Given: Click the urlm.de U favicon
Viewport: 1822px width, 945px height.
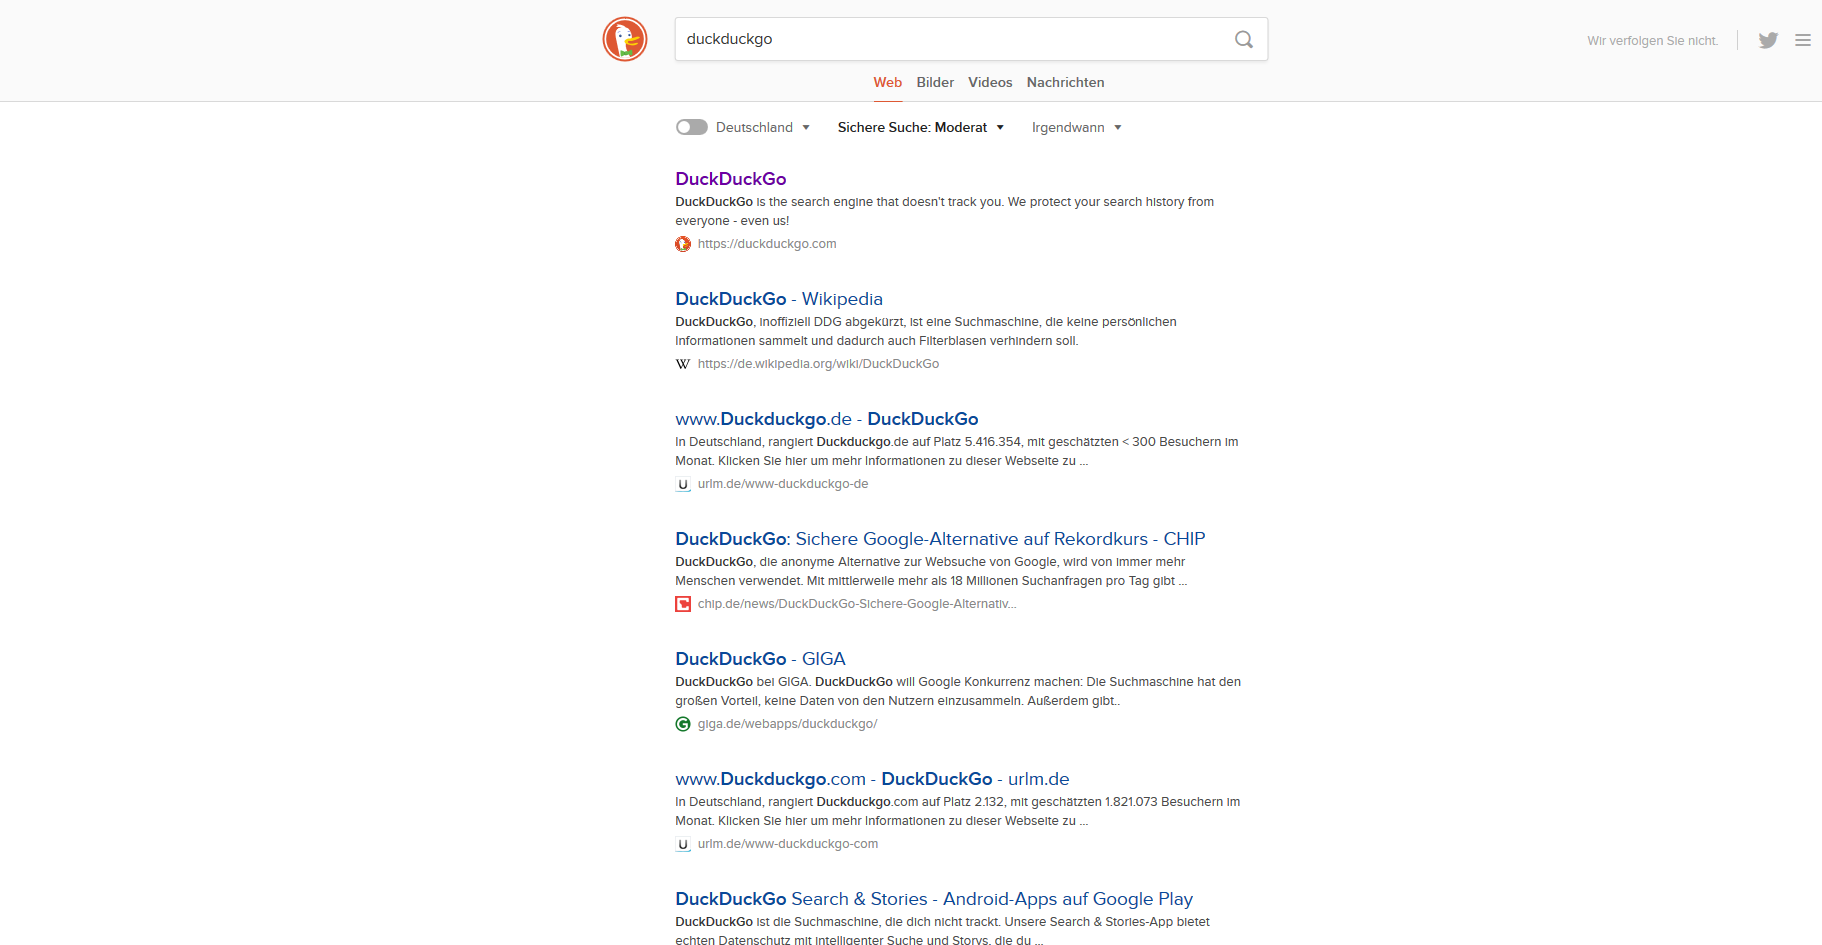Looking at the screenshot, I should click(x=683, y=484).
